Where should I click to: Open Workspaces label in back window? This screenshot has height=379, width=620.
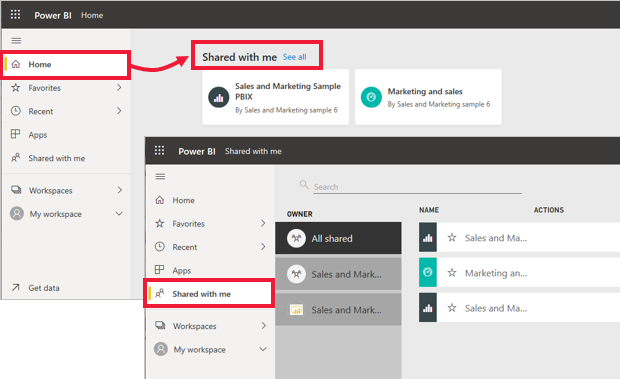click(51, 190)
